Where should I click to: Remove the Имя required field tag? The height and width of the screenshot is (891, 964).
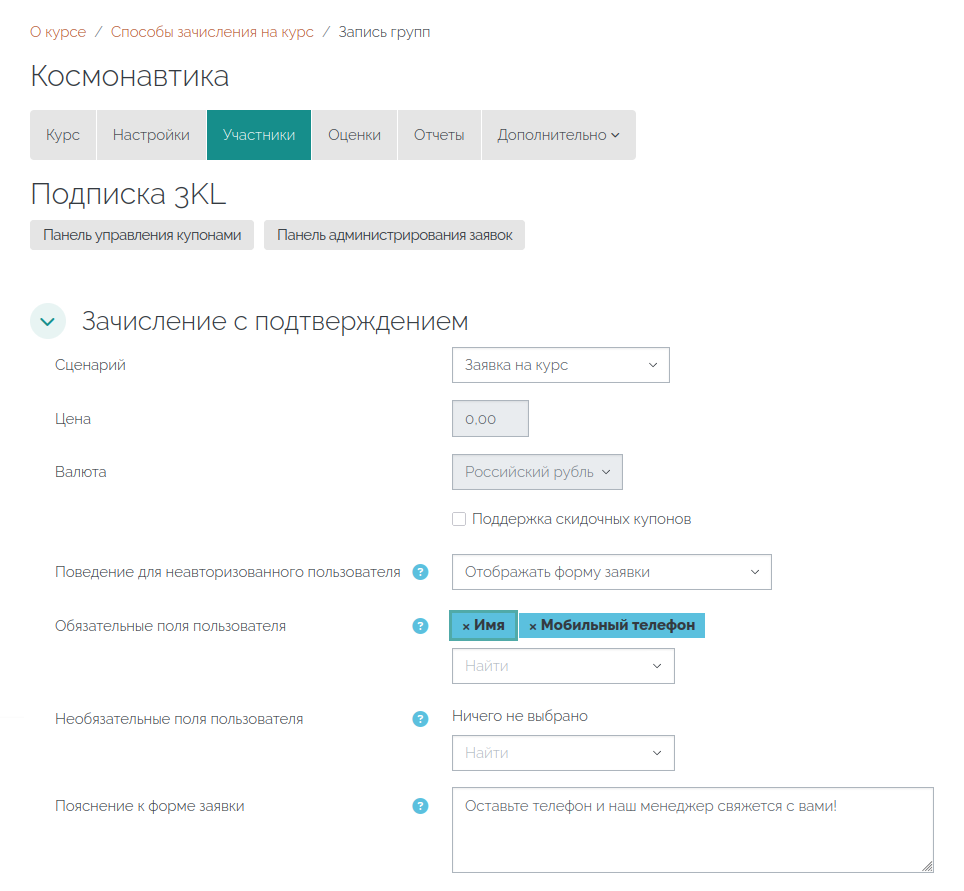pyautogui.click(x=483, y=625)
